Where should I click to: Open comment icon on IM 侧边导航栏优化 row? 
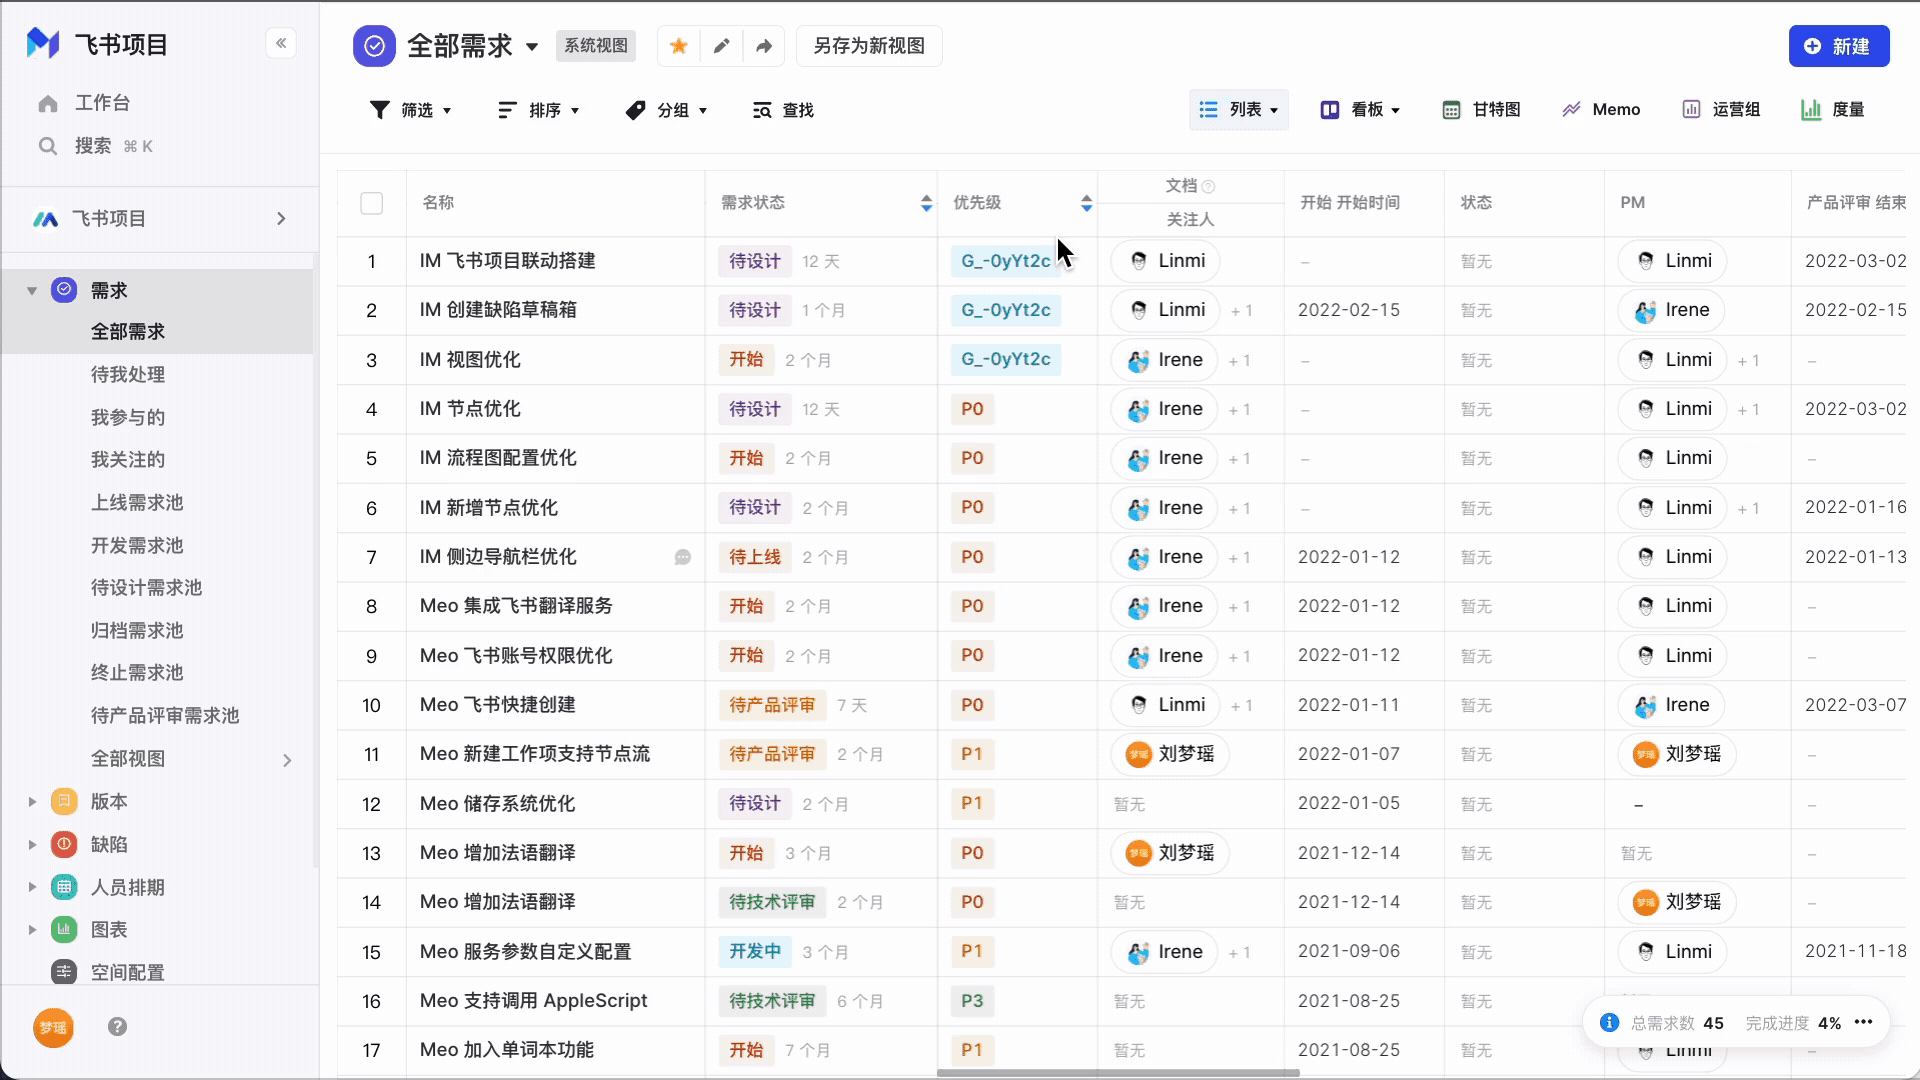tap(683, 557)
